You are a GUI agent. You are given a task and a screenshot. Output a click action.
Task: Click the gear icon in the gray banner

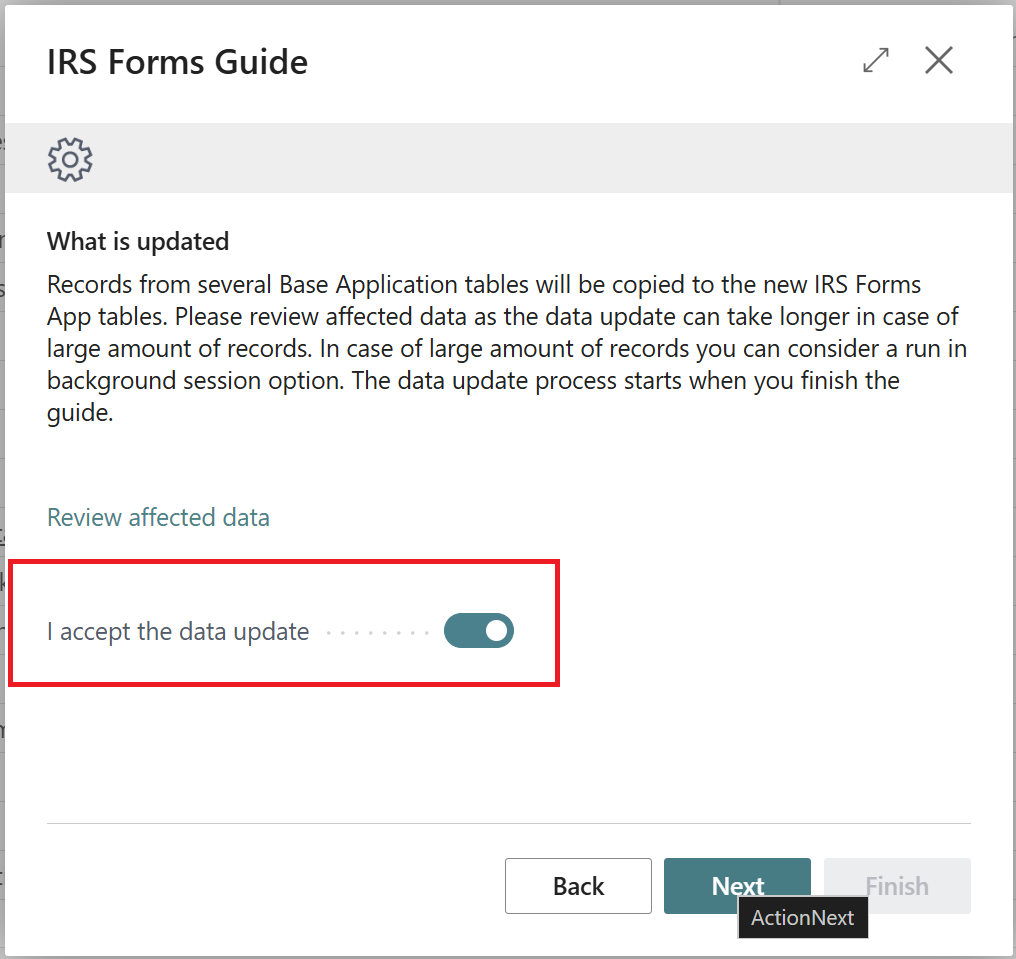coord(70,159)
